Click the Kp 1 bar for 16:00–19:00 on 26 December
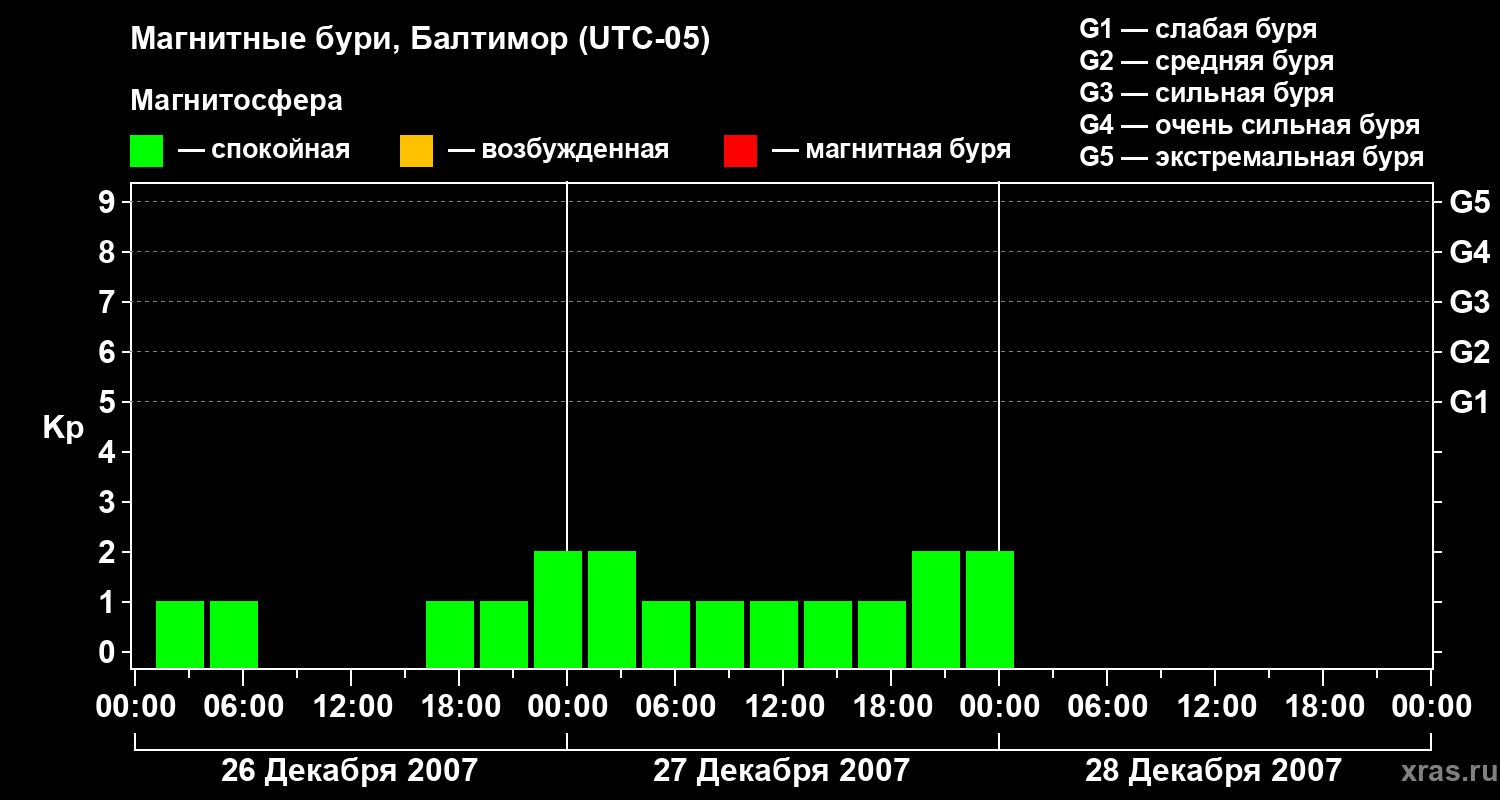The image size is (1500, 800). 450,634
